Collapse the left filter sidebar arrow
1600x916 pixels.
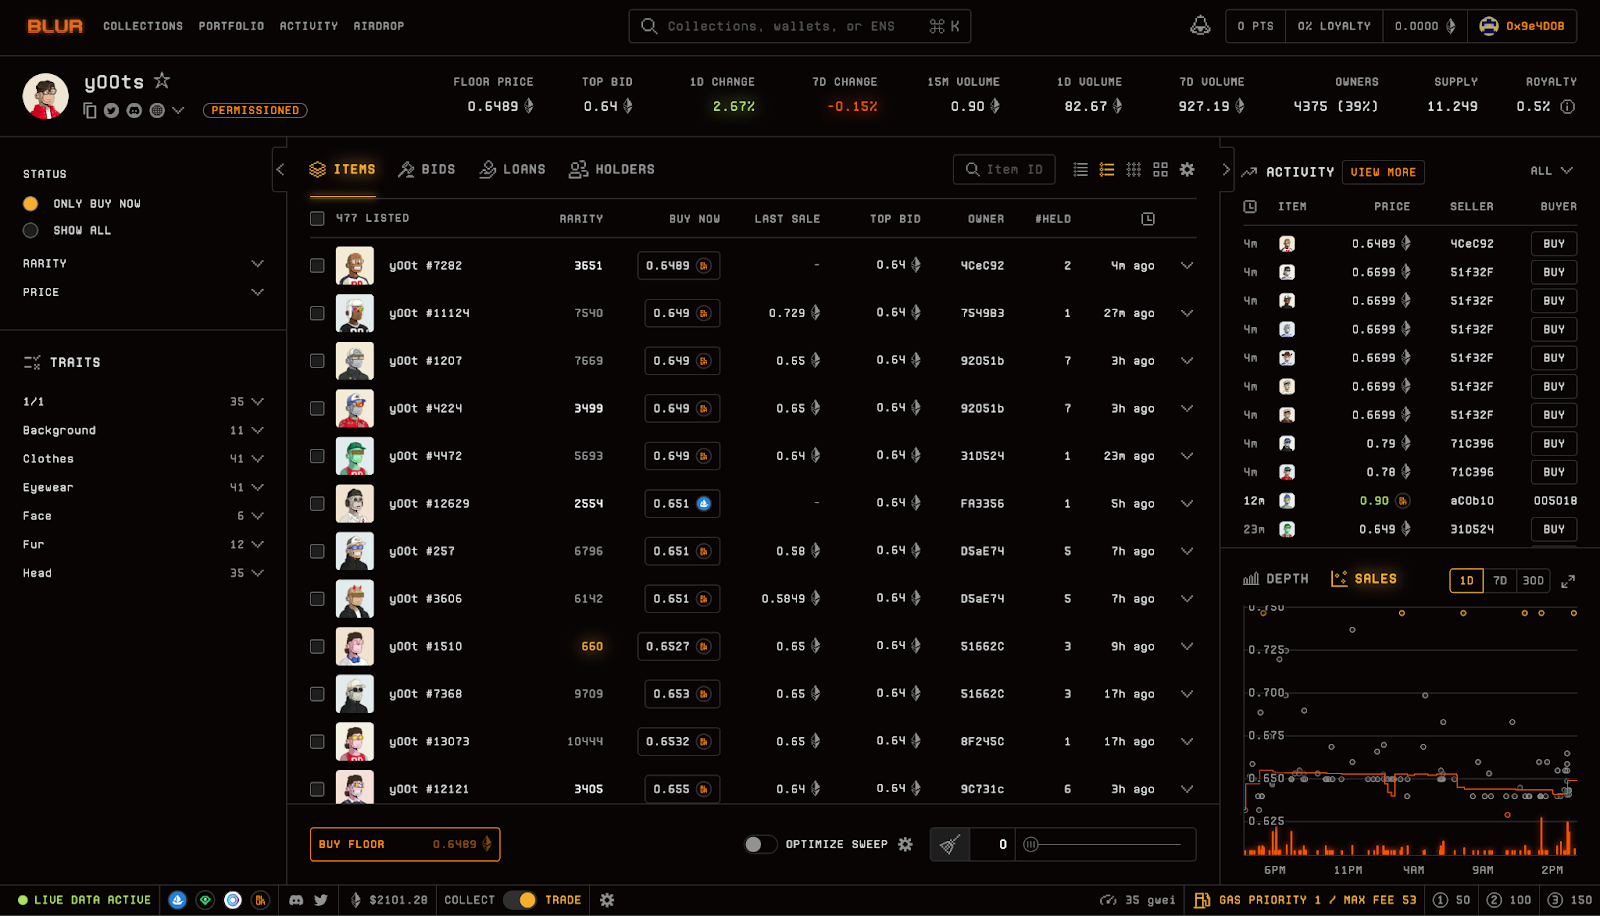280,169
